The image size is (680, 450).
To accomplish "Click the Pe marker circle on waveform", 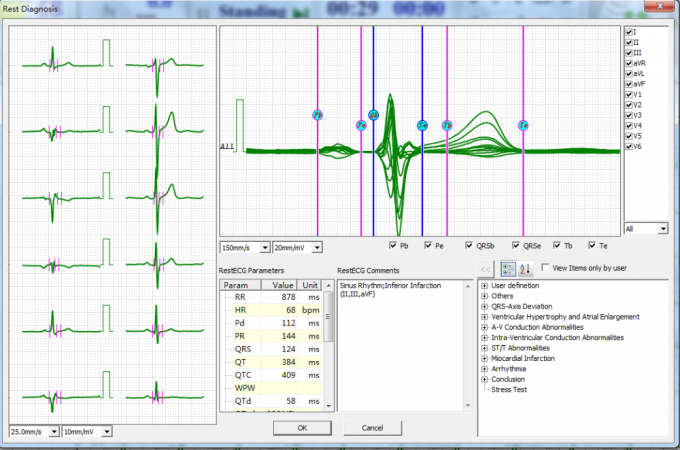I will [x=361, y=125].
